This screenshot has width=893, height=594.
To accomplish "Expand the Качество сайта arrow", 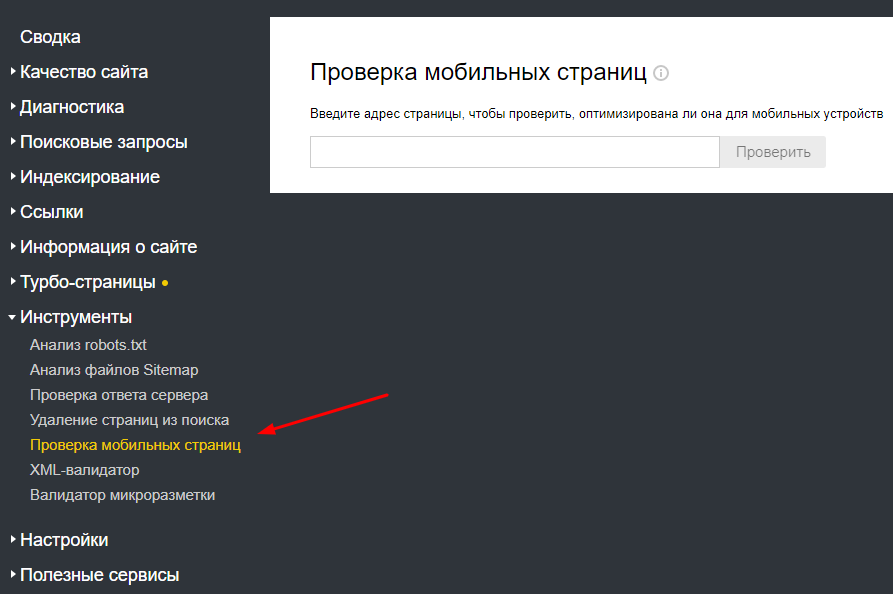I will point(13,71).
